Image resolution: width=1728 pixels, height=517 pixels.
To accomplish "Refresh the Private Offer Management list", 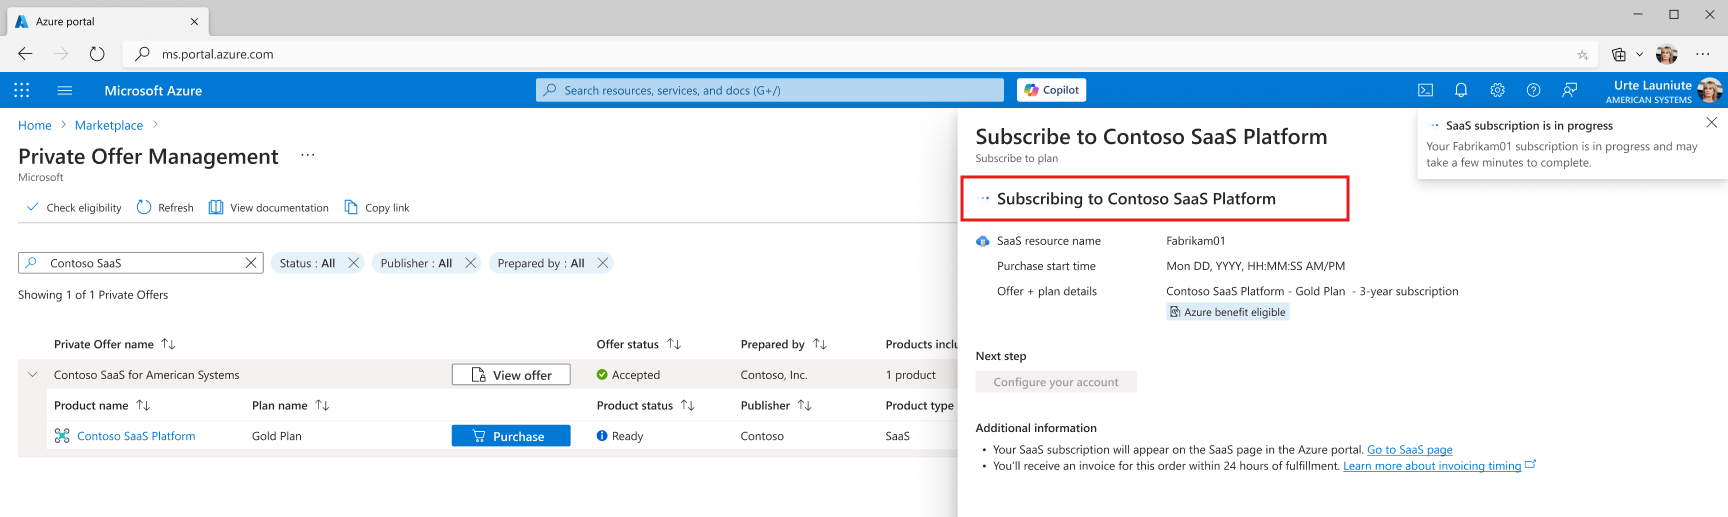I will tap(165, 208).
